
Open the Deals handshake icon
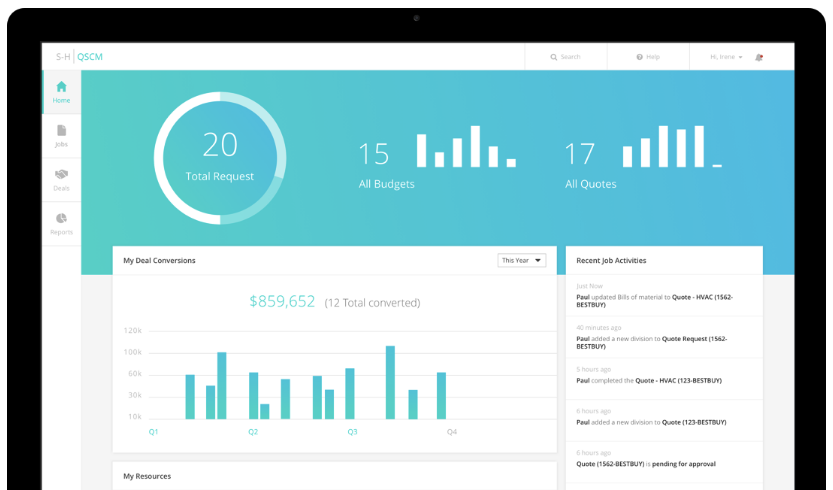click(x=62, y=174)
